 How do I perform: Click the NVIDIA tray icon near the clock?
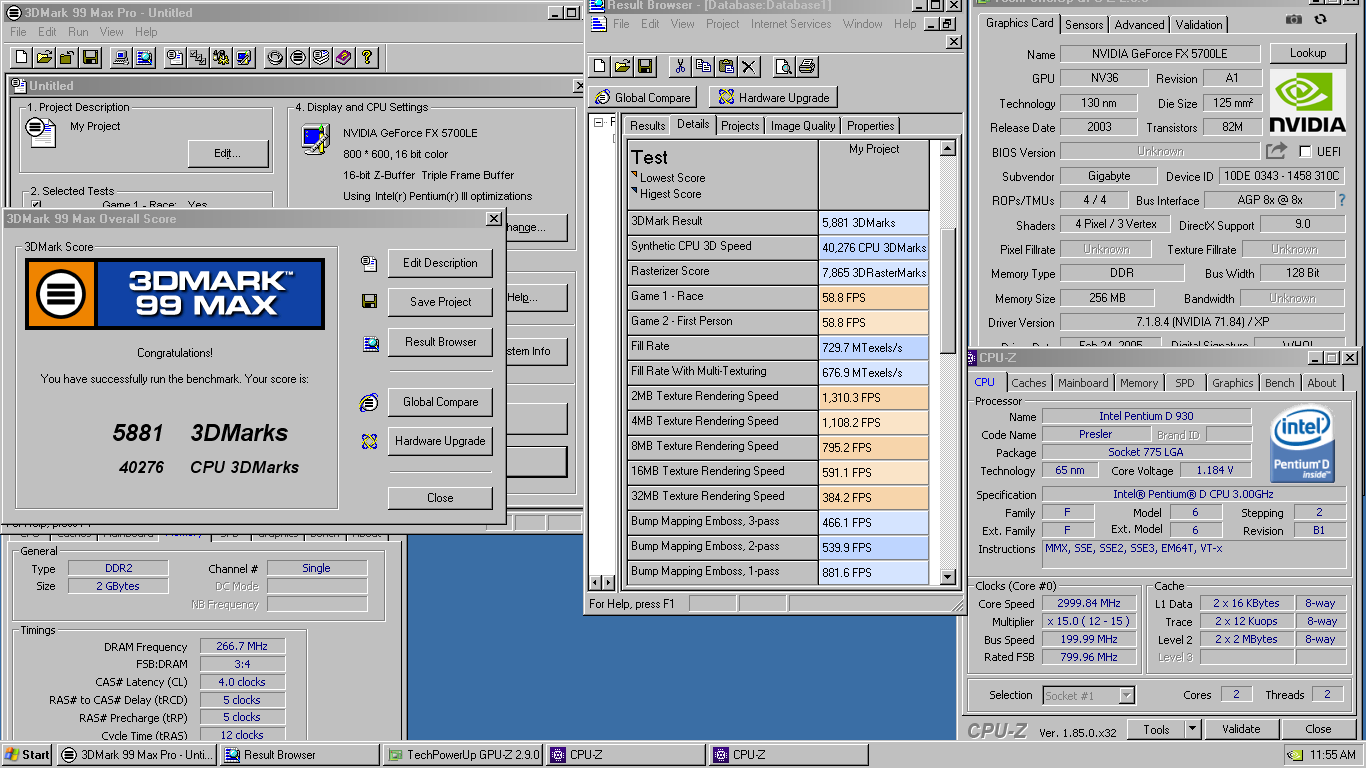pyautogui.click(x=1296, y=755)
